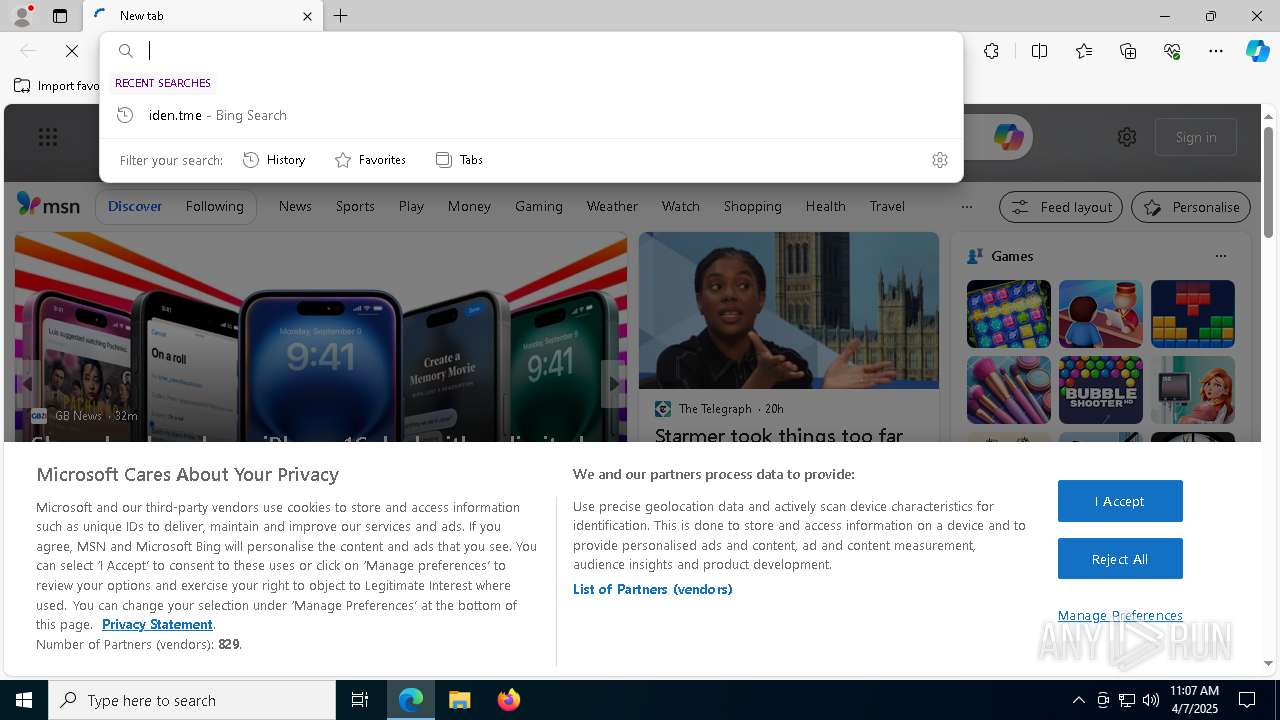Expand more categories ellipsis
Screen dimensions: 1280x720
(966, 207)
